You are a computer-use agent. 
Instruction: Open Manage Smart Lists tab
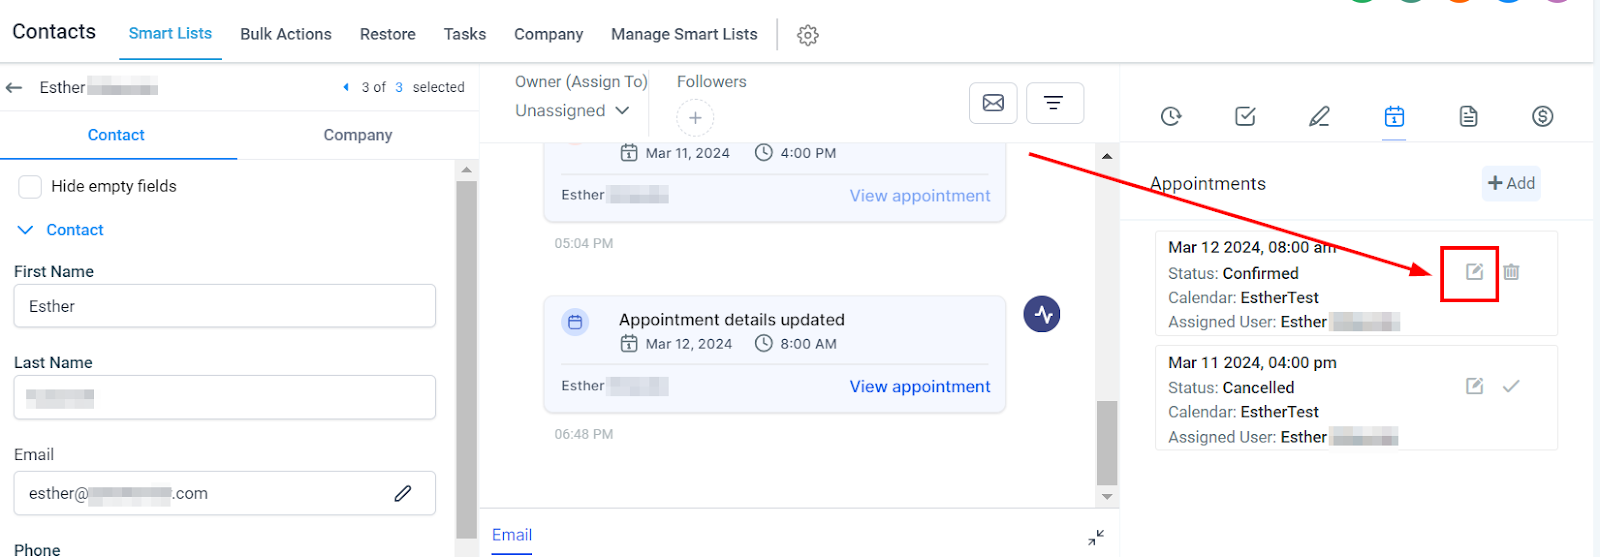(x=684, y=34)
